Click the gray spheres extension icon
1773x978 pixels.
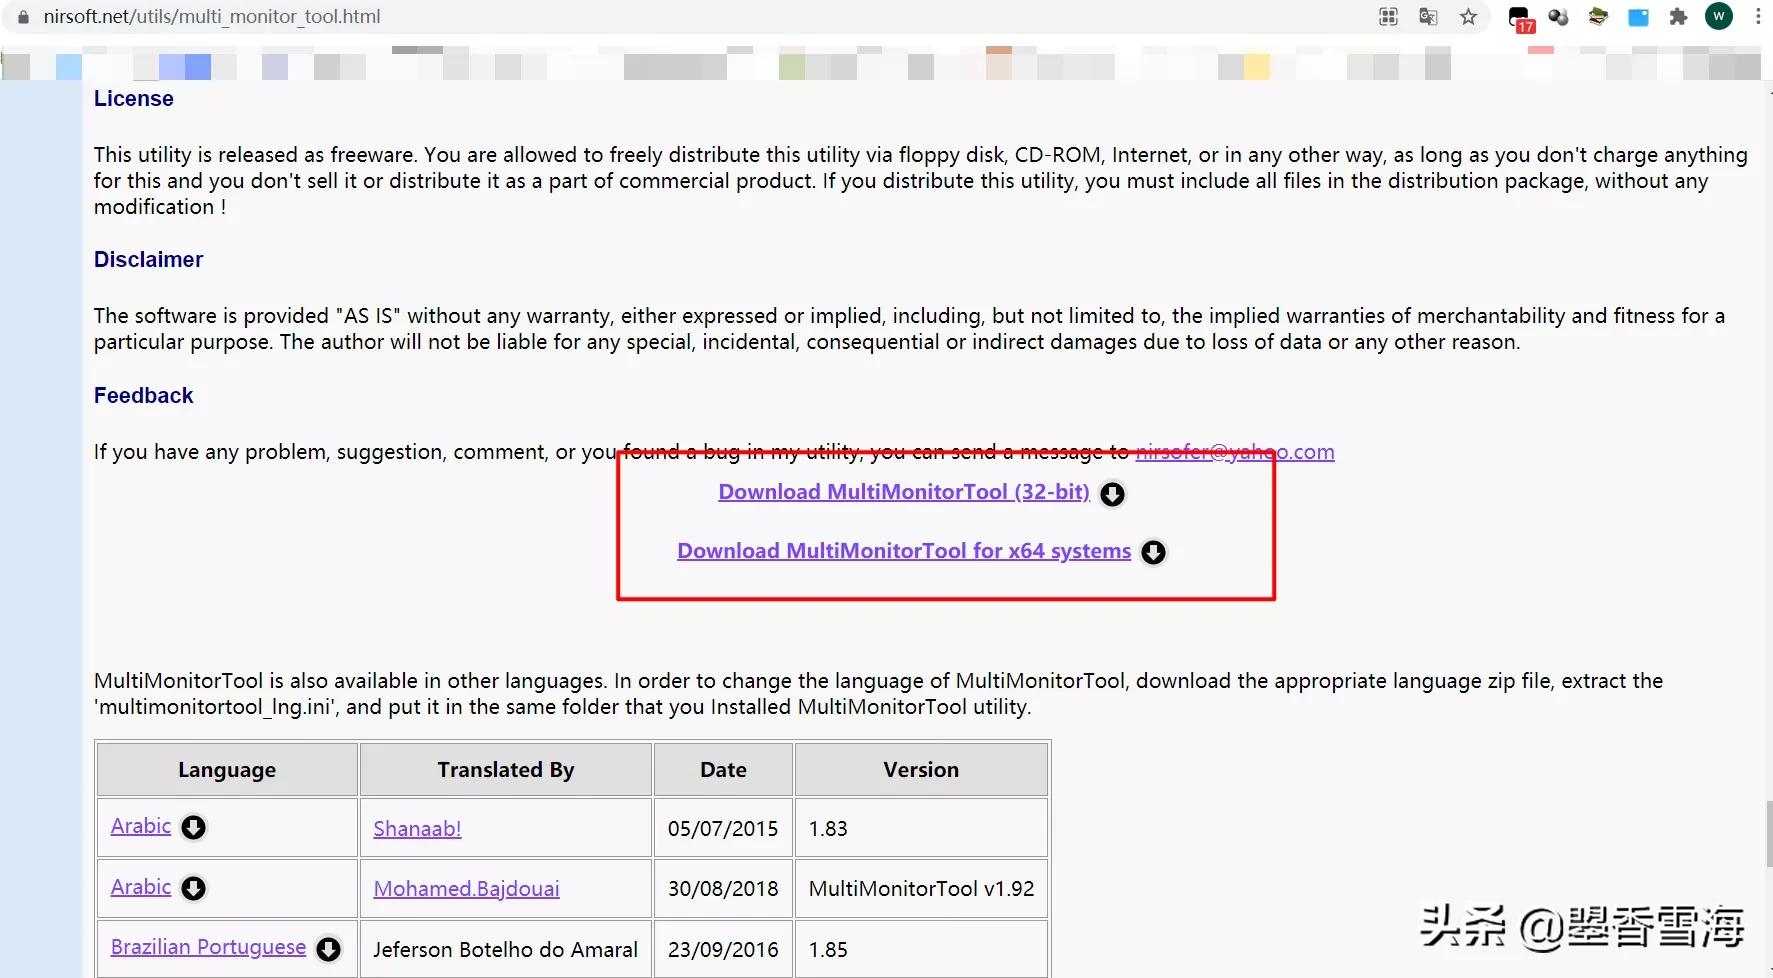tap(1558, 16)
